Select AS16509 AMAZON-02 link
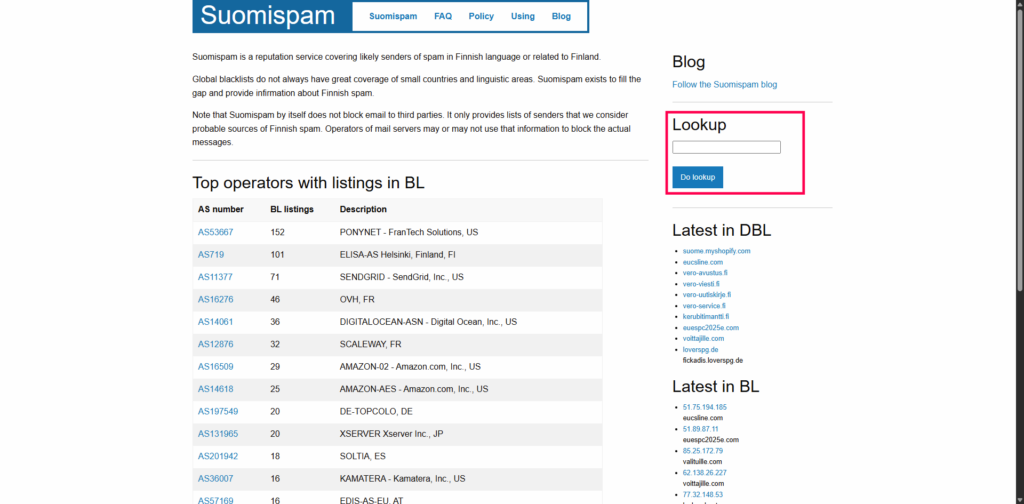Screen dimensions: 1024x504 [215, 367]
